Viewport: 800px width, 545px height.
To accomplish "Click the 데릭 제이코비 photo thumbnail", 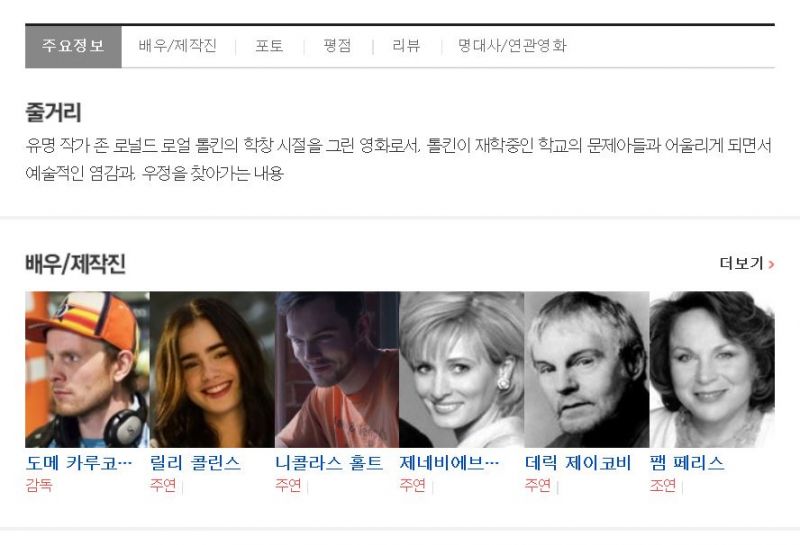I will pyautogui.click(x=587, y=369).
